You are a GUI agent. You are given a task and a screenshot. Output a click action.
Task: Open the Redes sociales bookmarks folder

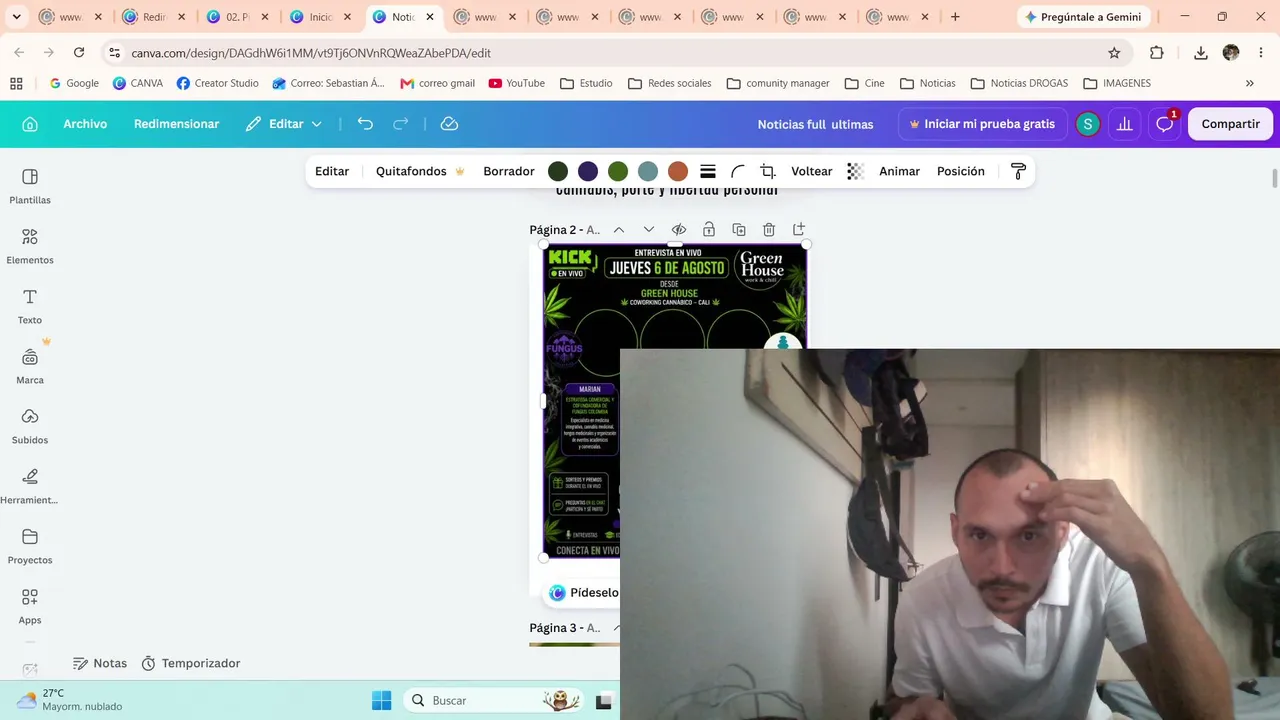[670, 83]
